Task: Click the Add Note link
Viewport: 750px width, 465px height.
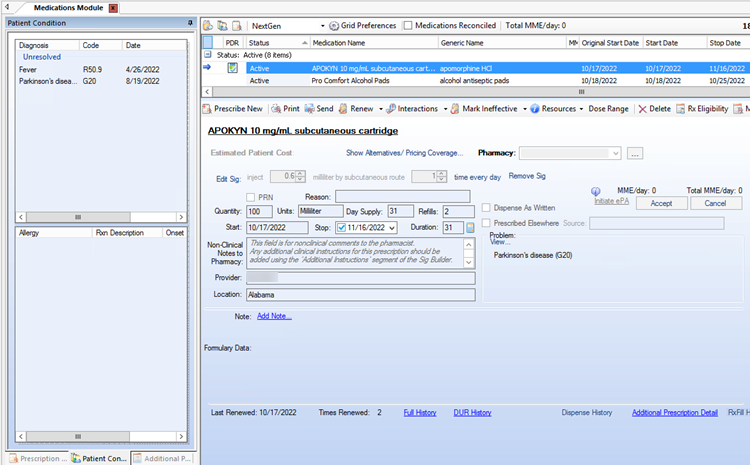Action: click(x=274, y=316)
